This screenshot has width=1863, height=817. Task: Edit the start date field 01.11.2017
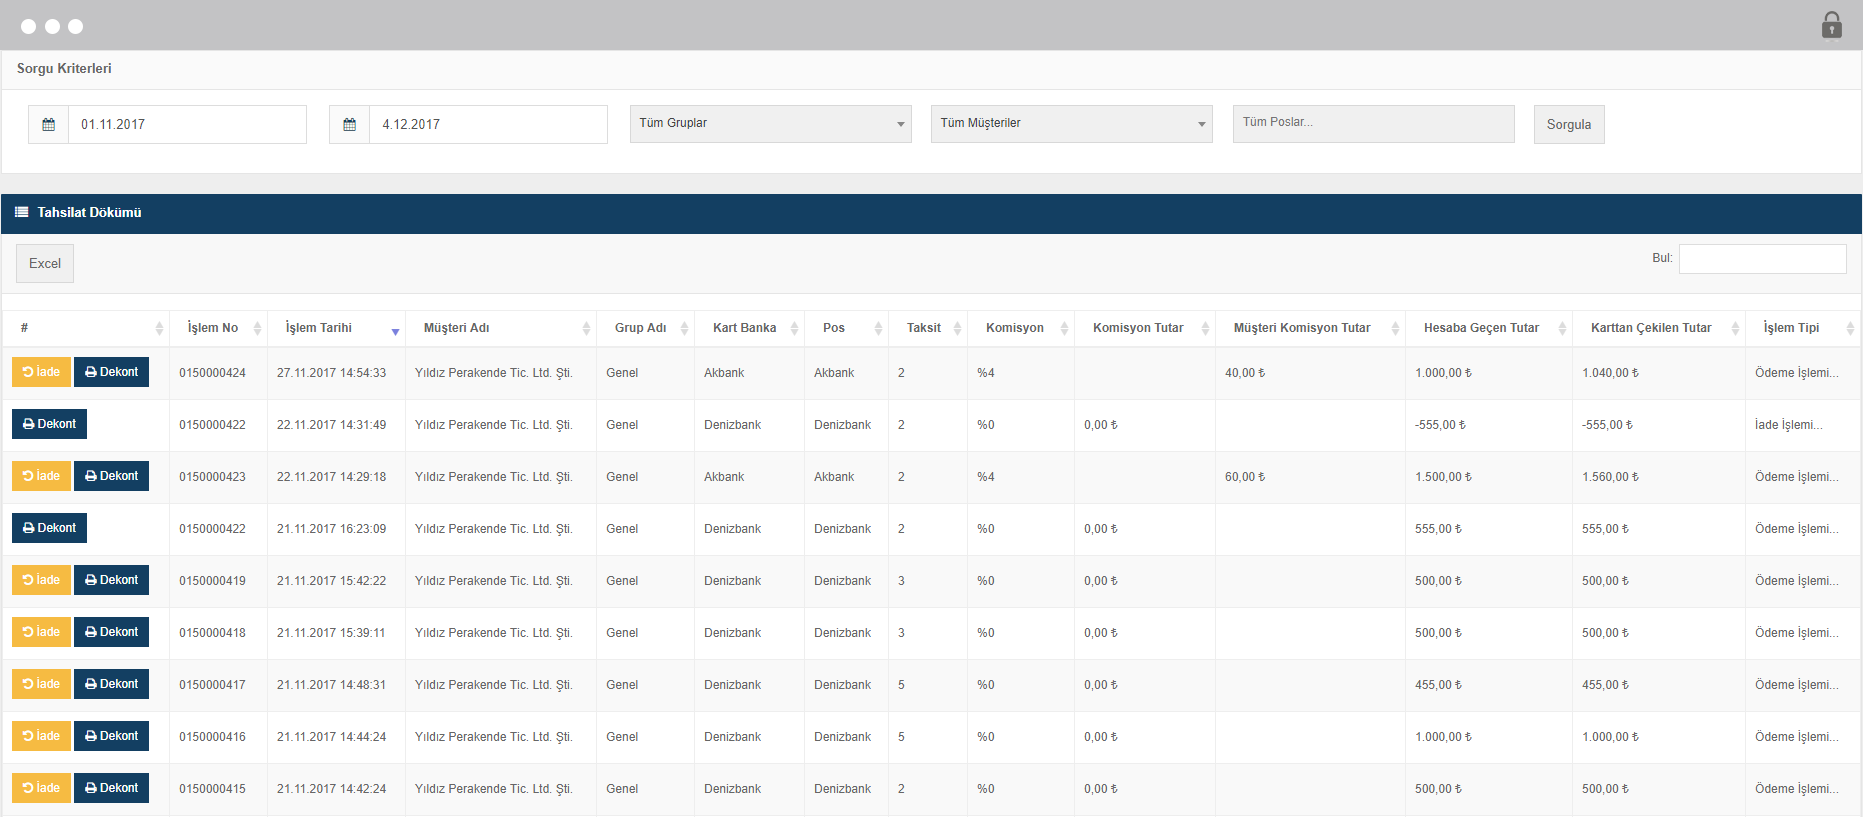(187, 125)
